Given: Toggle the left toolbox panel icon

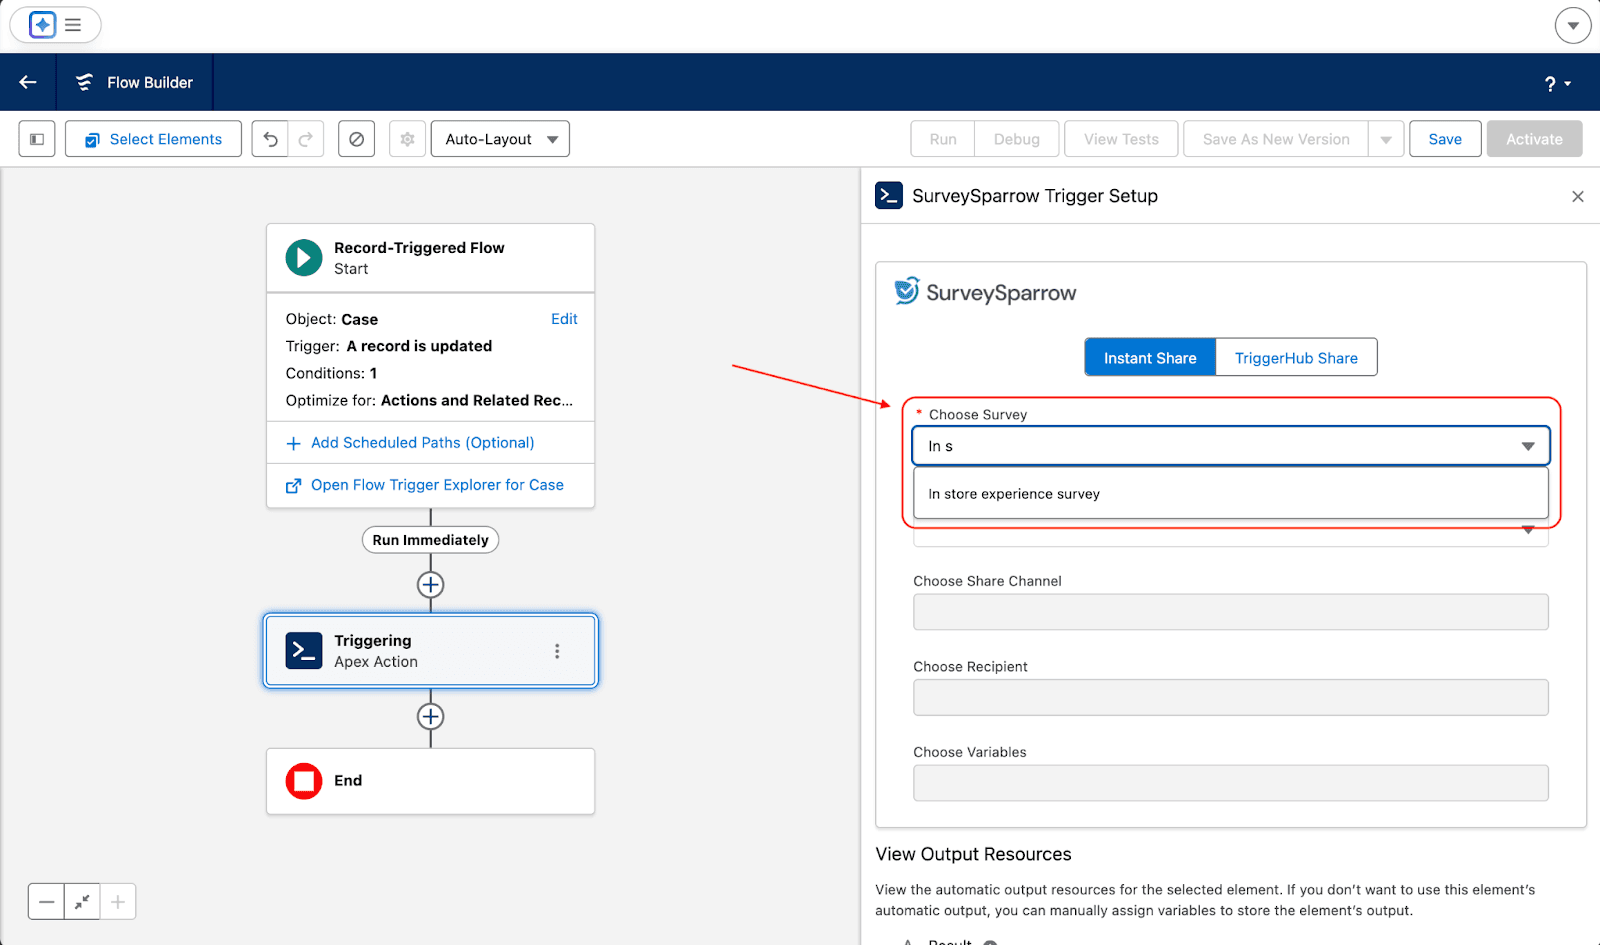Looking at the screenshot, I should [37, 139].
